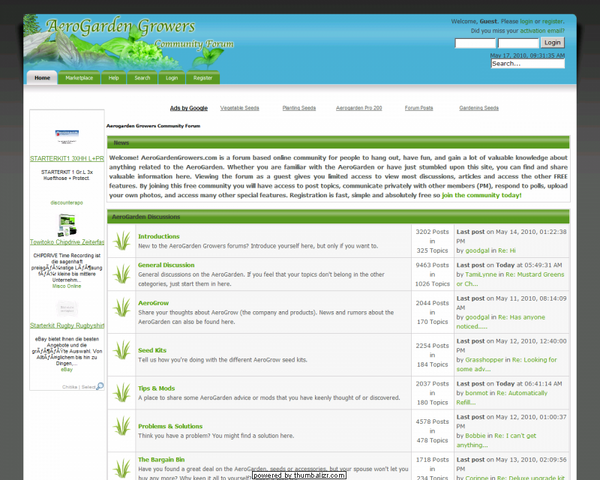Click the username input field
Image resolution: width=600 pixels, height=480 pixels.
pyautogui.click(x=475, y=43)
